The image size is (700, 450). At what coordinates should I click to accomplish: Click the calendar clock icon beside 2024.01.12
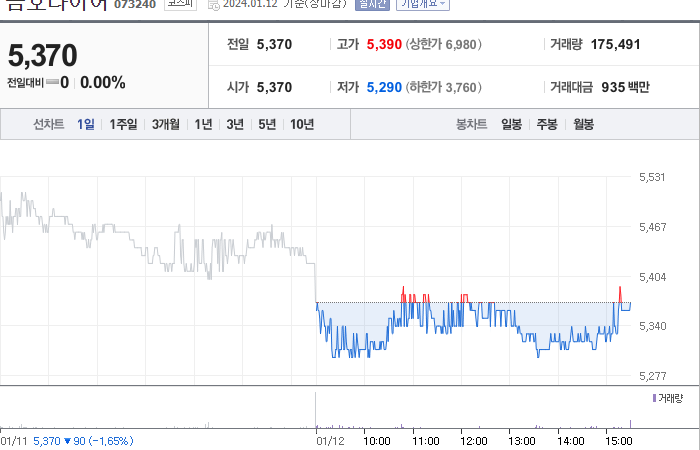[214, 5]
